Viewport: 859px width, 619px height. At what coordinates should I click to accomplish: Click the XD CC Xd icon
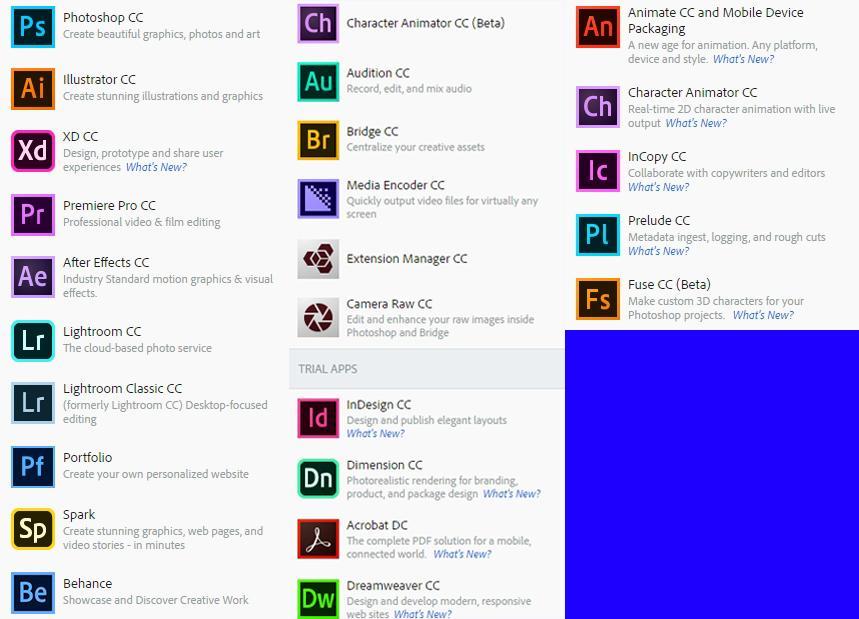coord(33,151)
